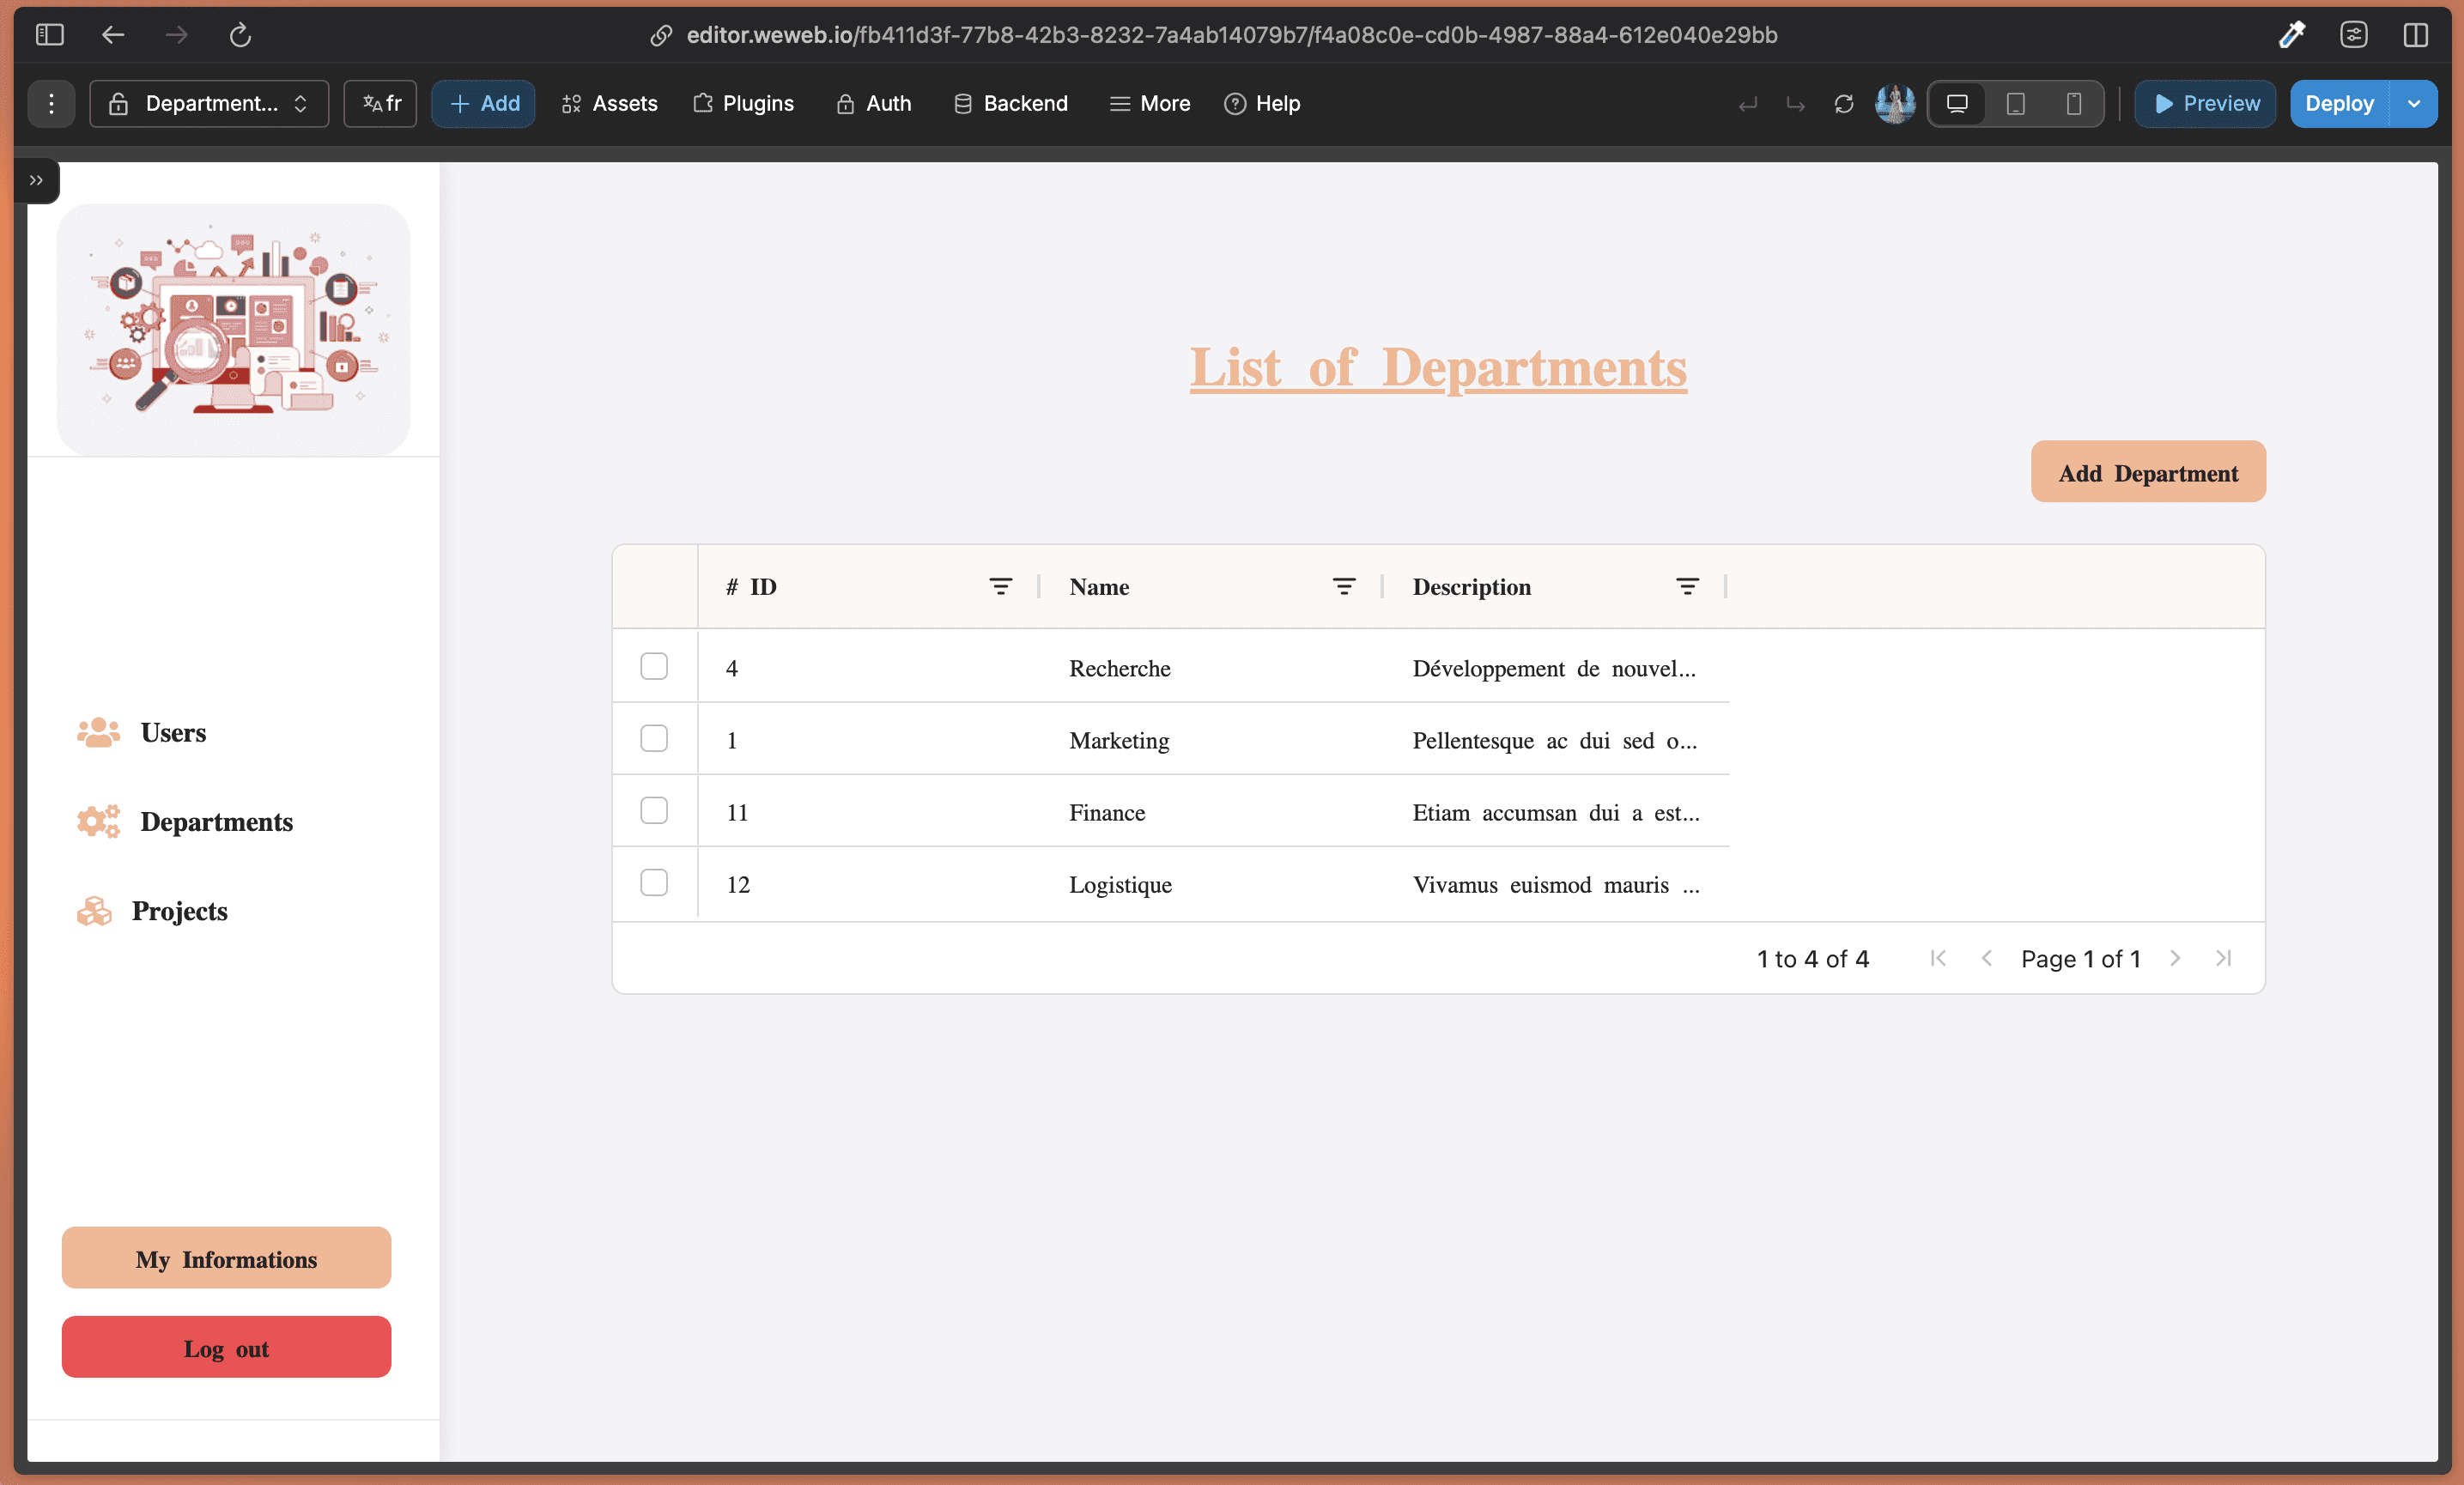Open the Projects sidebar link
Screen dimensions: 2464x1485
(179, 911)
